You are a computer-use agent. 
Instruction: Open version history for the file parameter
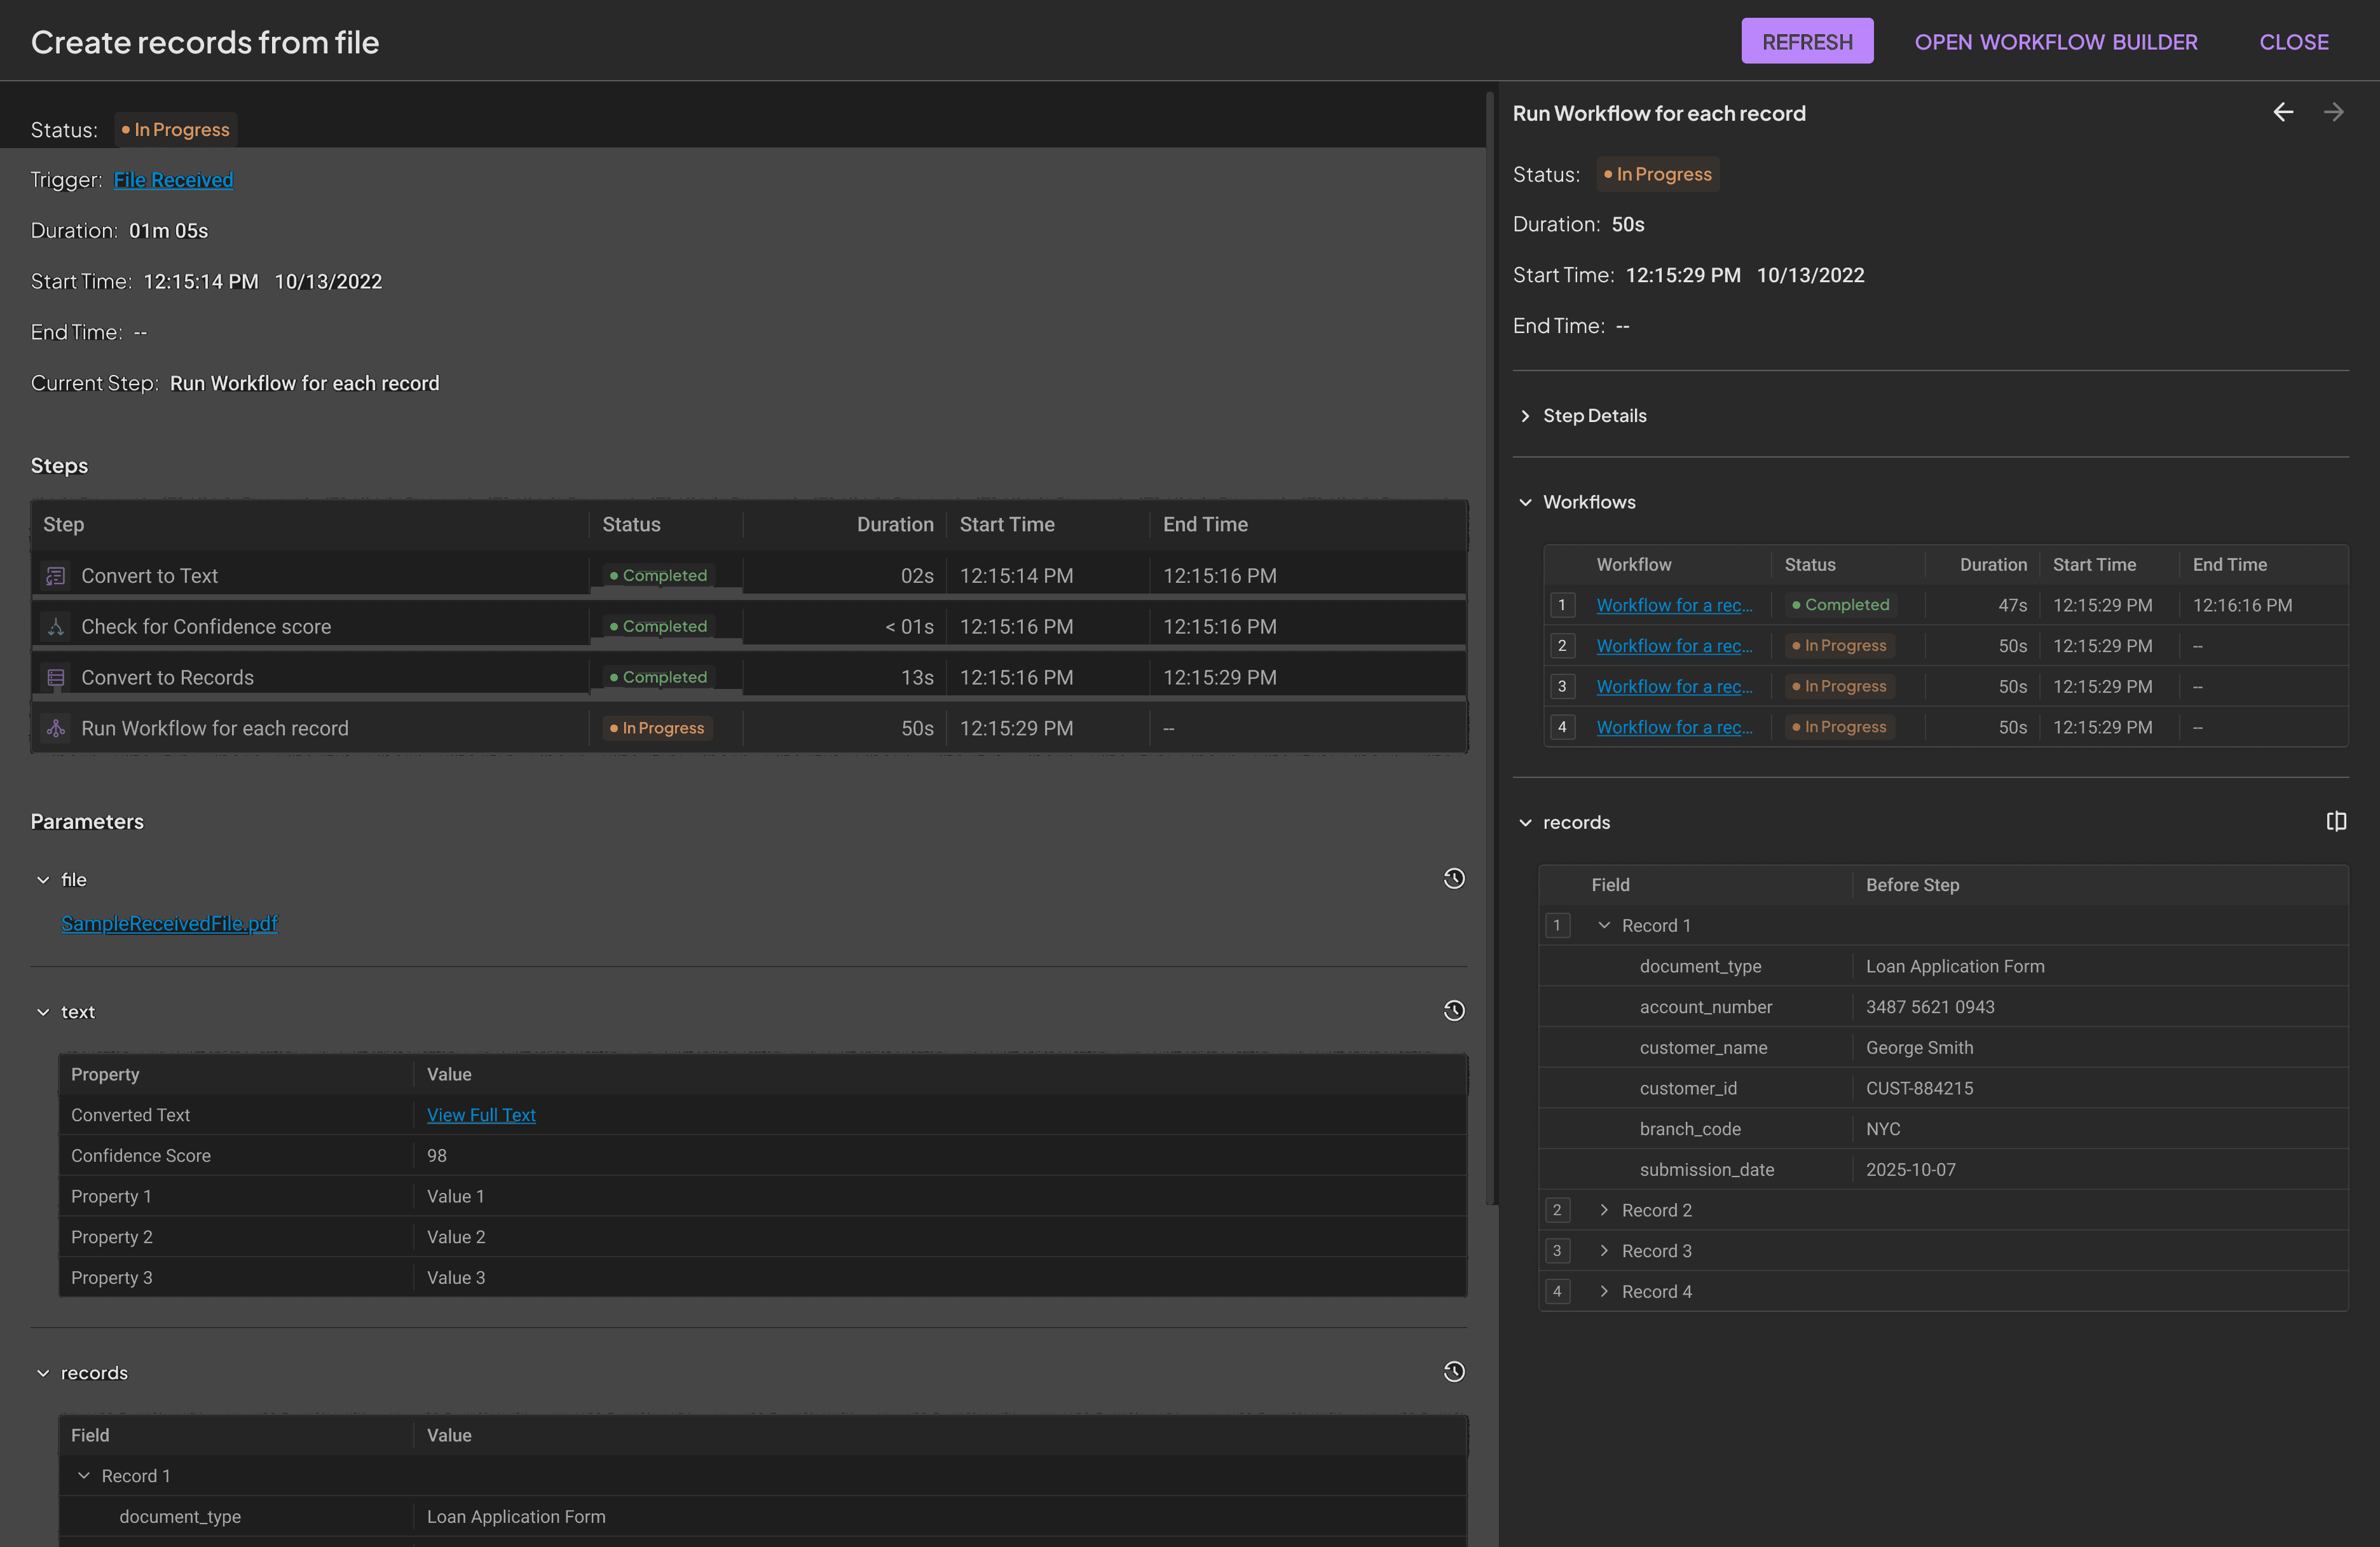pos(1454,878)
